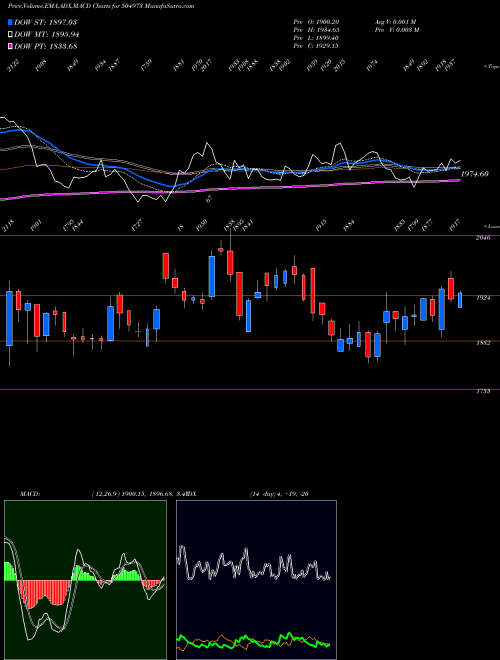Click the 1727 low-row label
Viewport: 500px width, 660px height.
[x=137, y=226]
